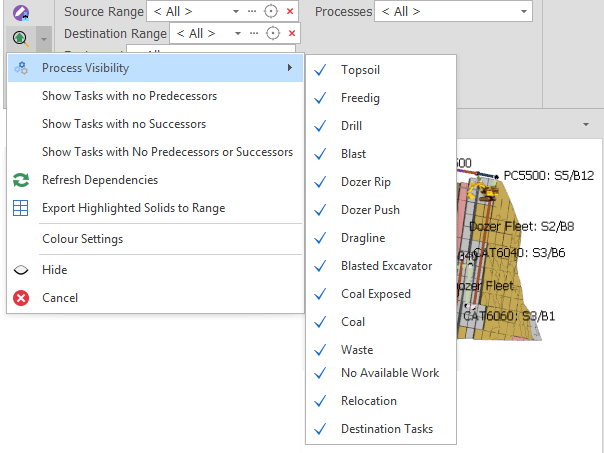The height and width of the screenshot is (453, 604).
Task: Expand the Source Range dropdown arrow
Action: 236,11
